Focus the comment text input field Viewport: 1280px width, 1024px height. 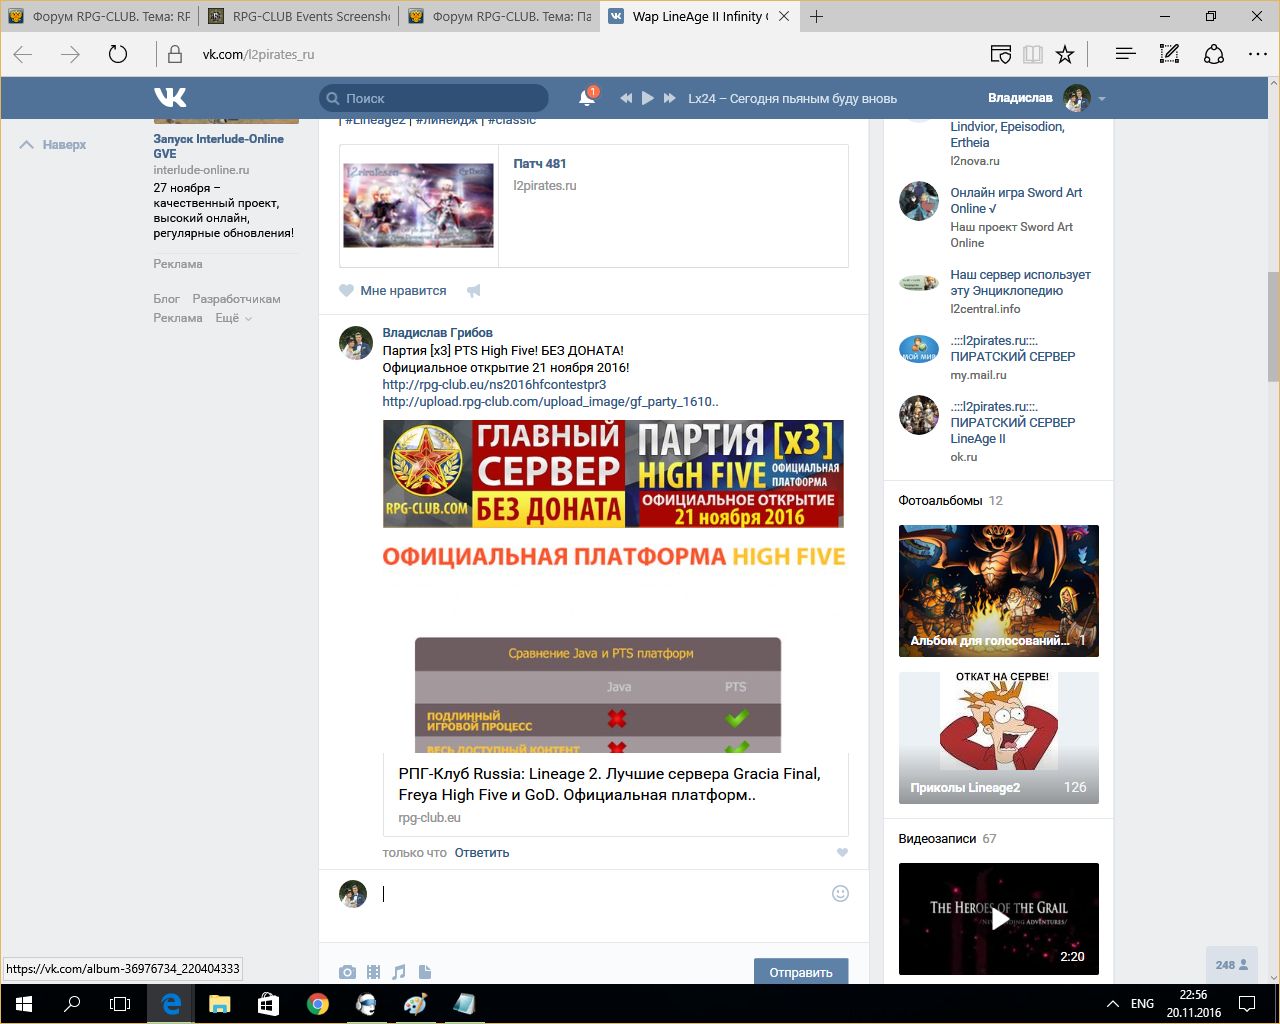click(600, 894)
